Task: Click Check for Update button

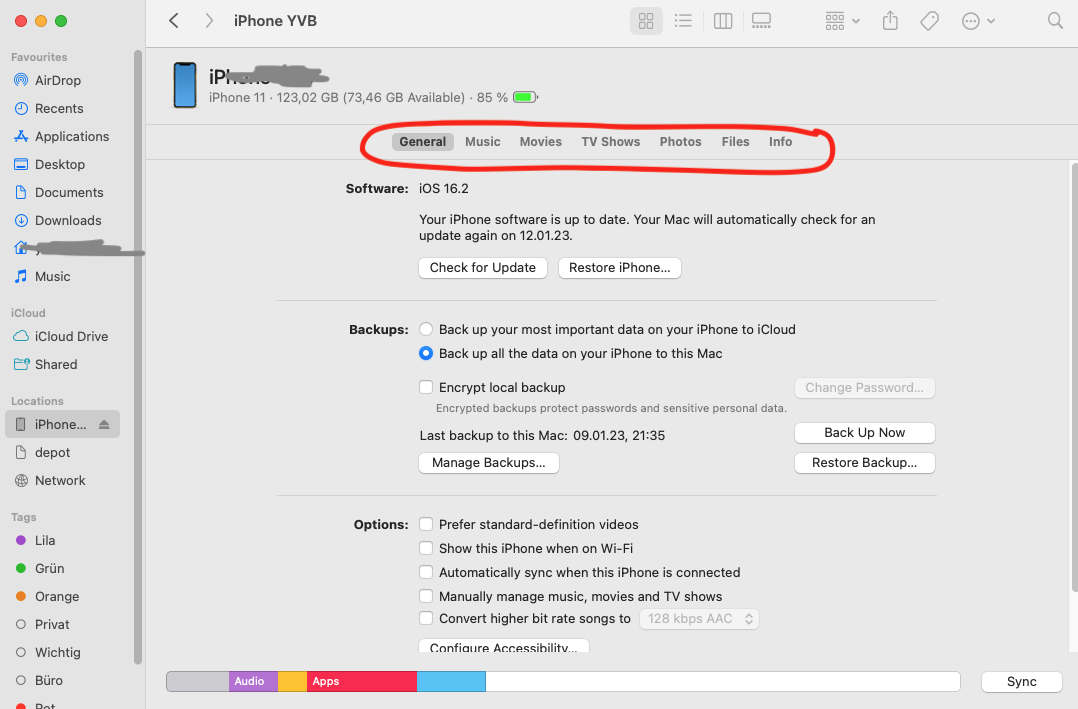Action: (x=483, y=268)
